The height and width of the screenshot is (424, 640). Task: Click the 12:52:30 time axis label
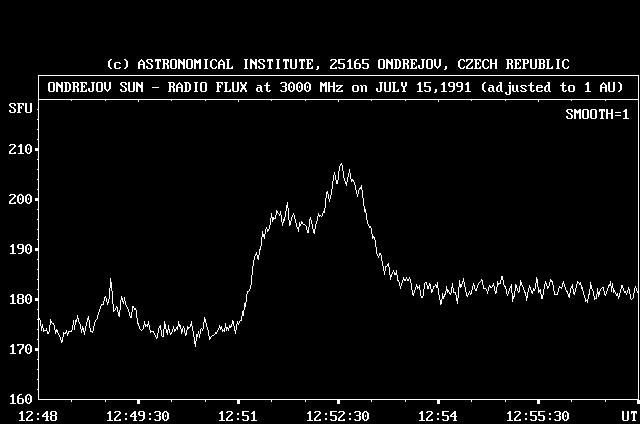(x=338, y=416)
